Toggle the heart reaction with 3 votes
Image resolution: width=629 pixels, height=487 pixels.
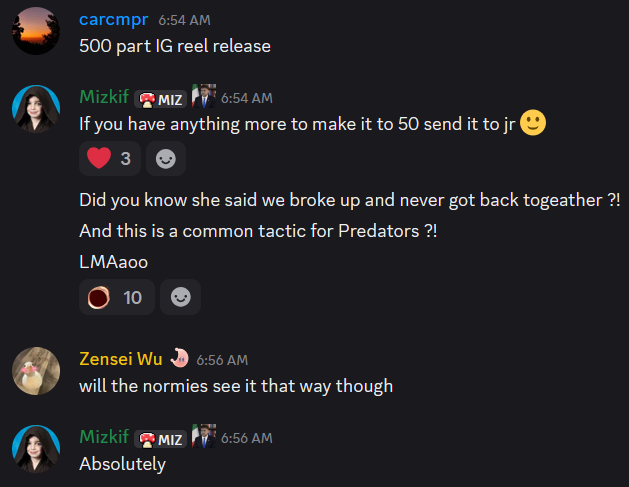(110, 158)
